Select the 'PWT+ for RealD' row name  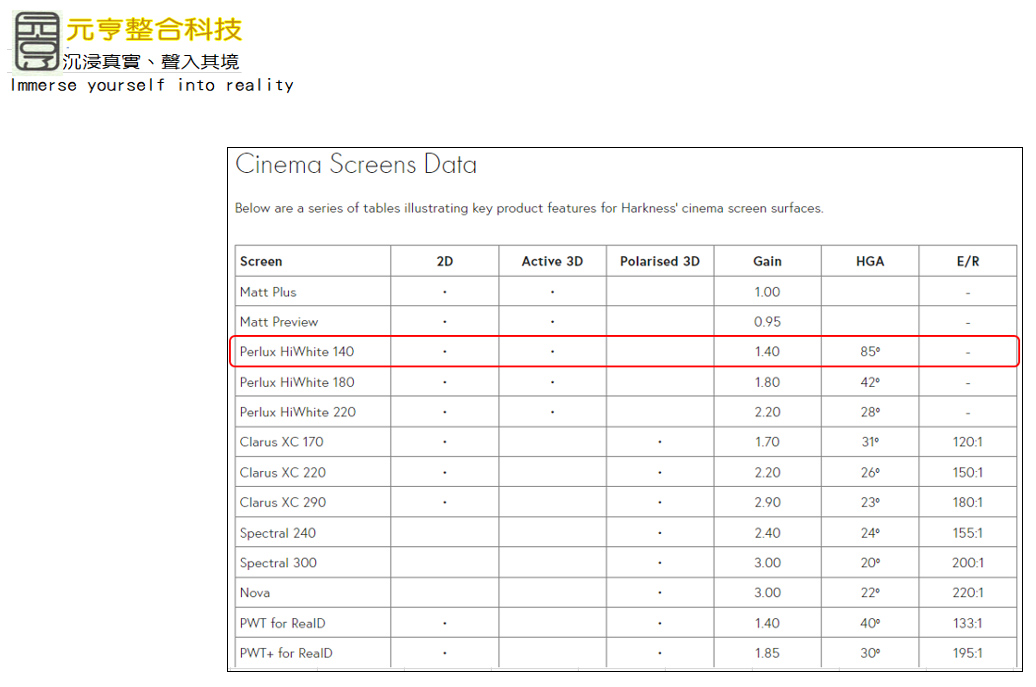pos(286,653)
